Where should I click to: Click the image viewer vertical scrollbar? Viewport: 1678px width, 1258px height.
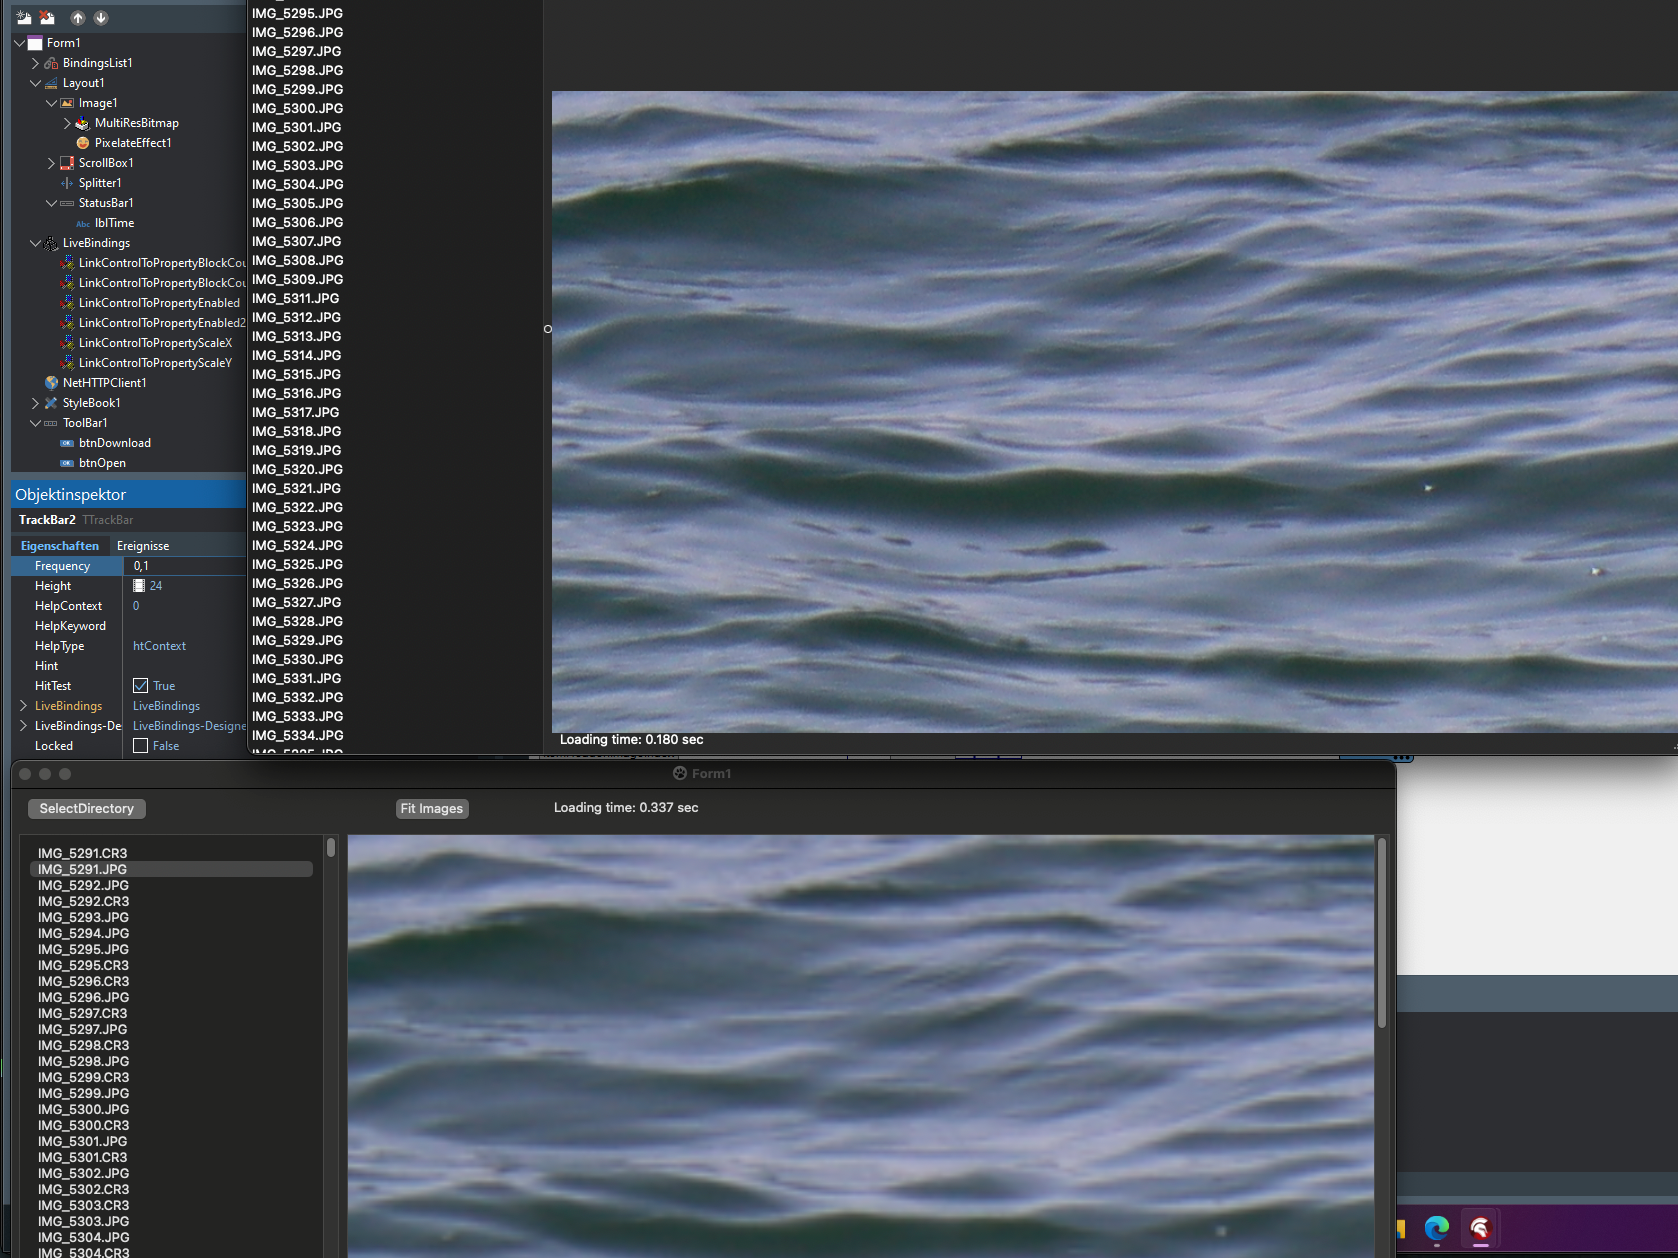pos(1382,932)
